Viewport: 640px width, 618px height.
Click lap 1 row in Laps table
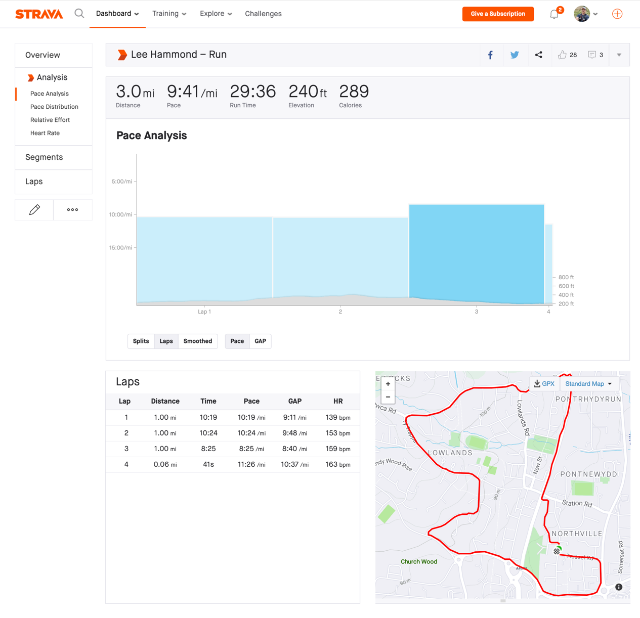pyautogui.click(x=233, y=418)
